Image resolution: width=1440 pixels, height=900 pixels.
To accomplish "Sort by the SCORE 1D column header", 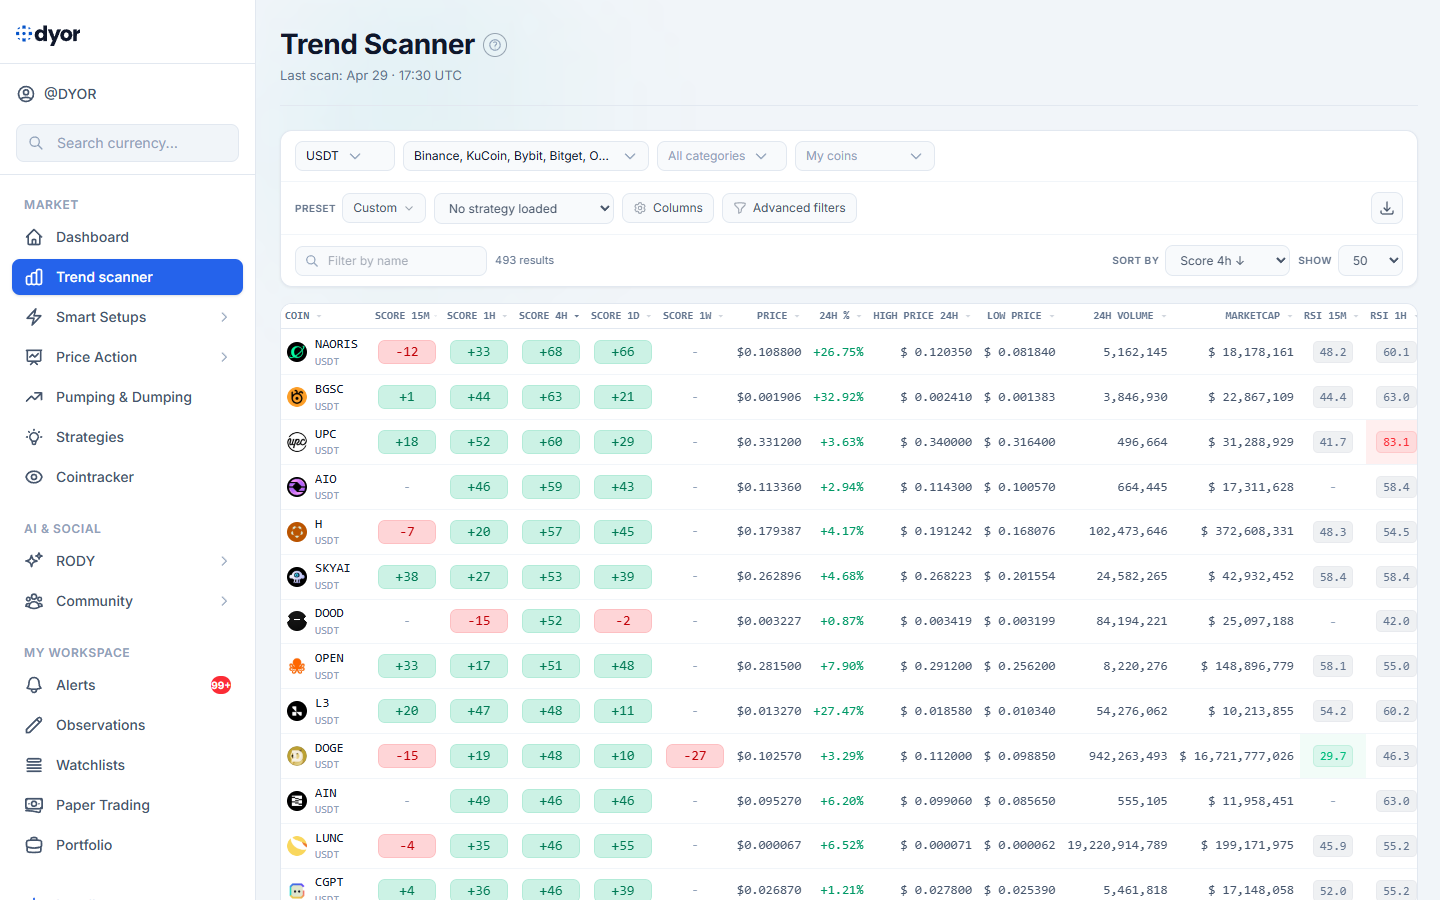I will pyautogui.click(x=615, y=316).
